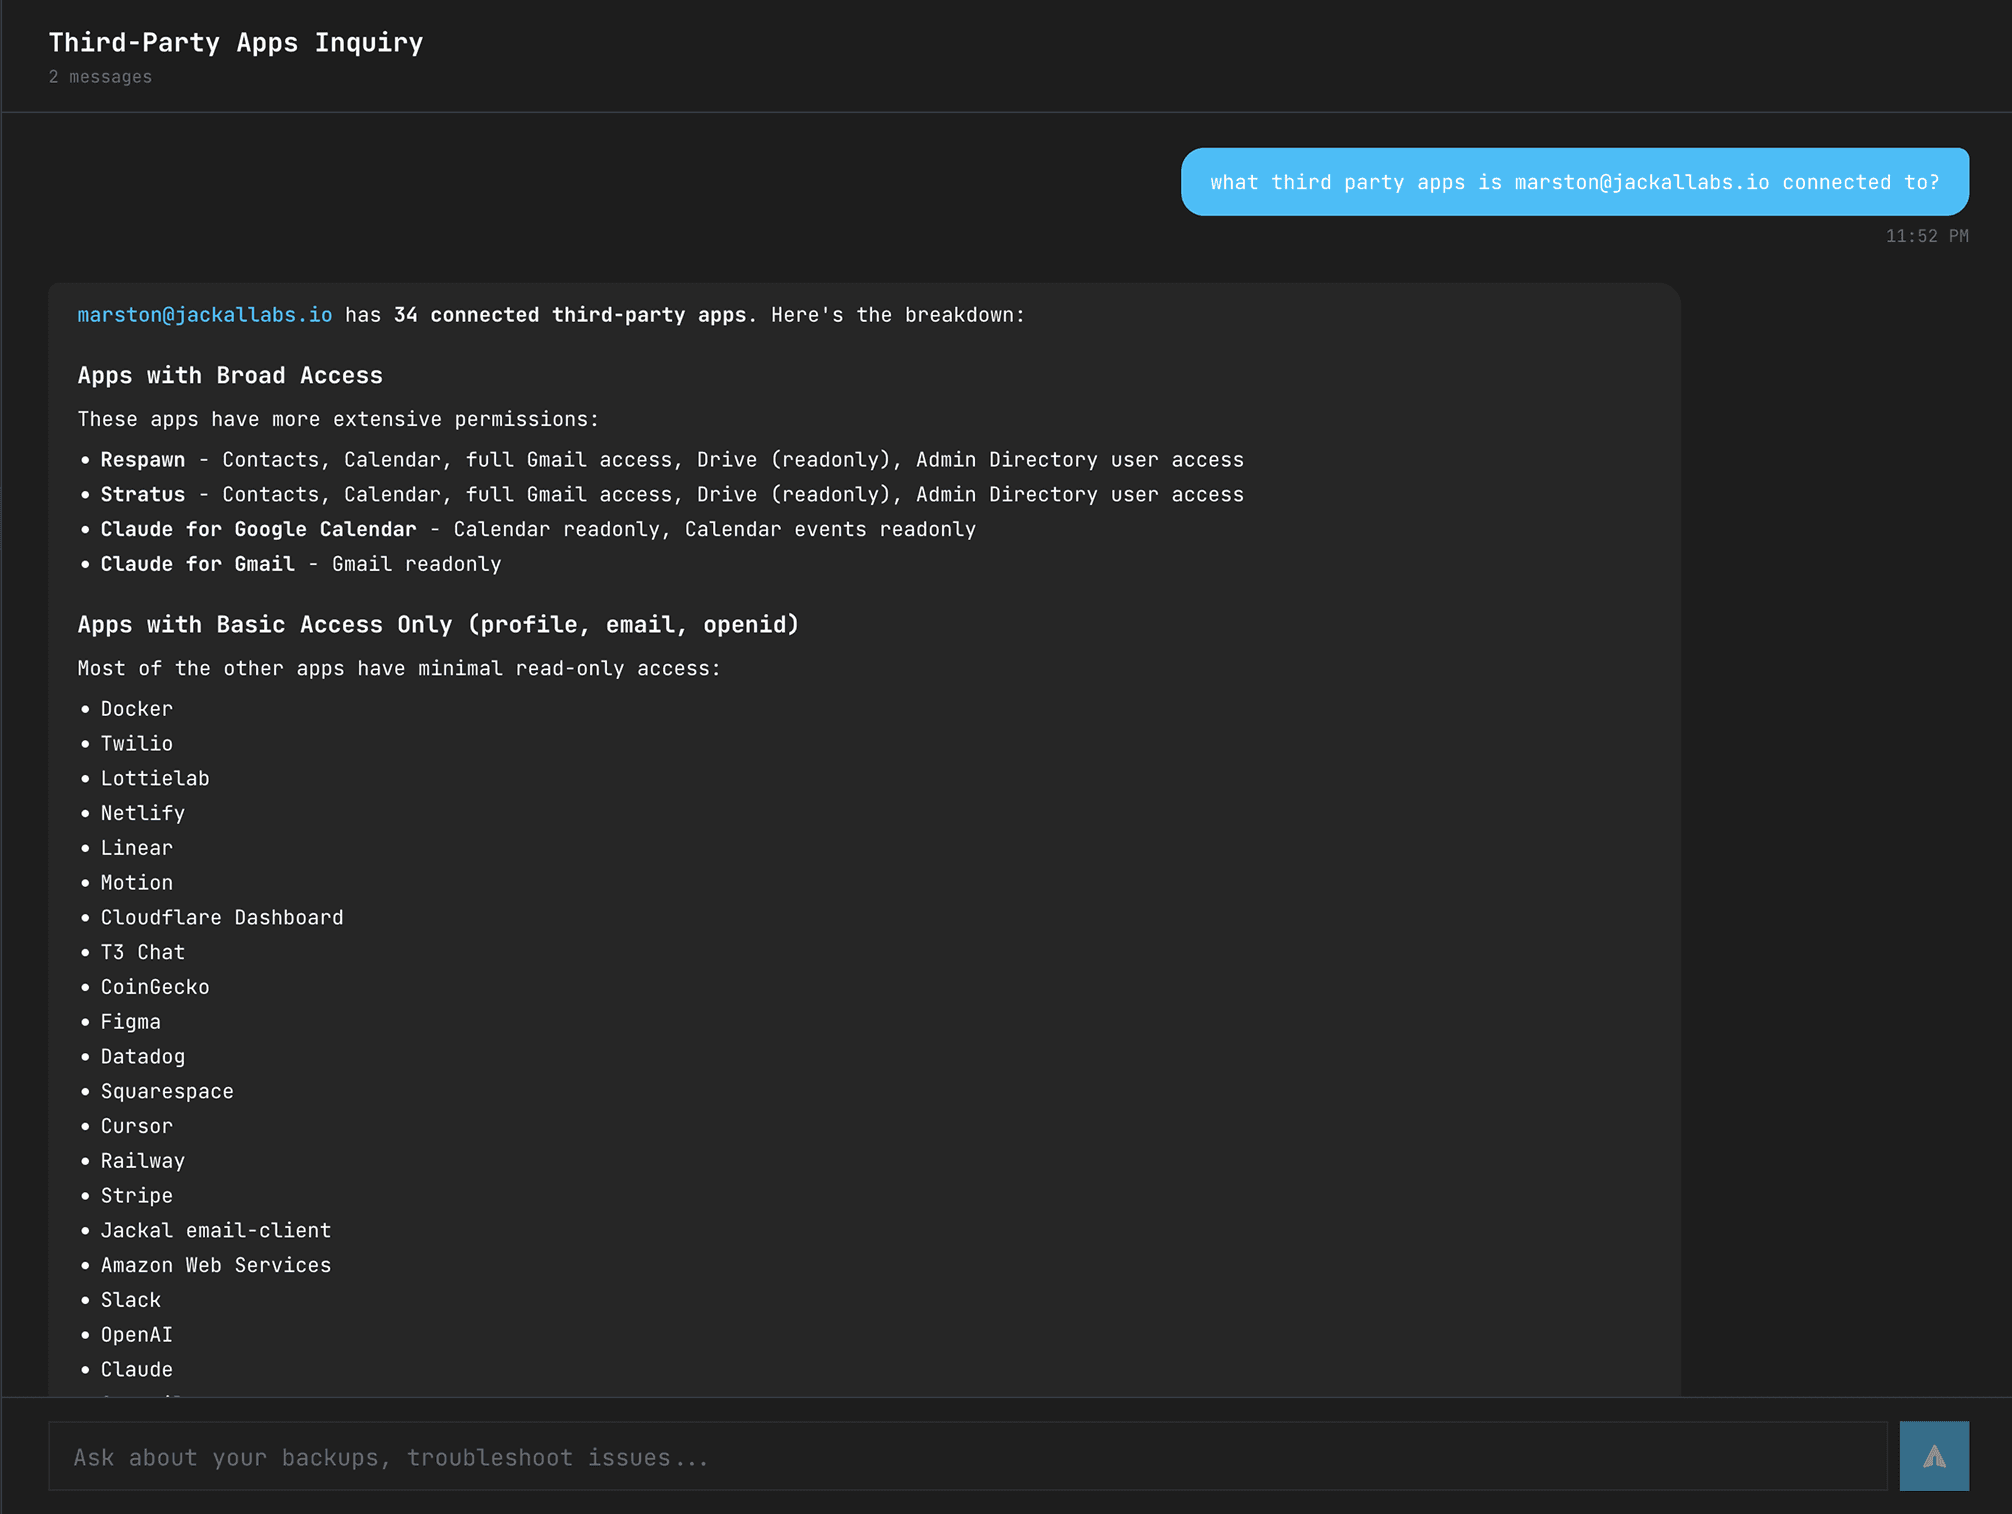Click the '34 connected third-party apps' bold text
This screenshot has height=1514, width=2012.
pyautogui.click(x=569, y=315)
